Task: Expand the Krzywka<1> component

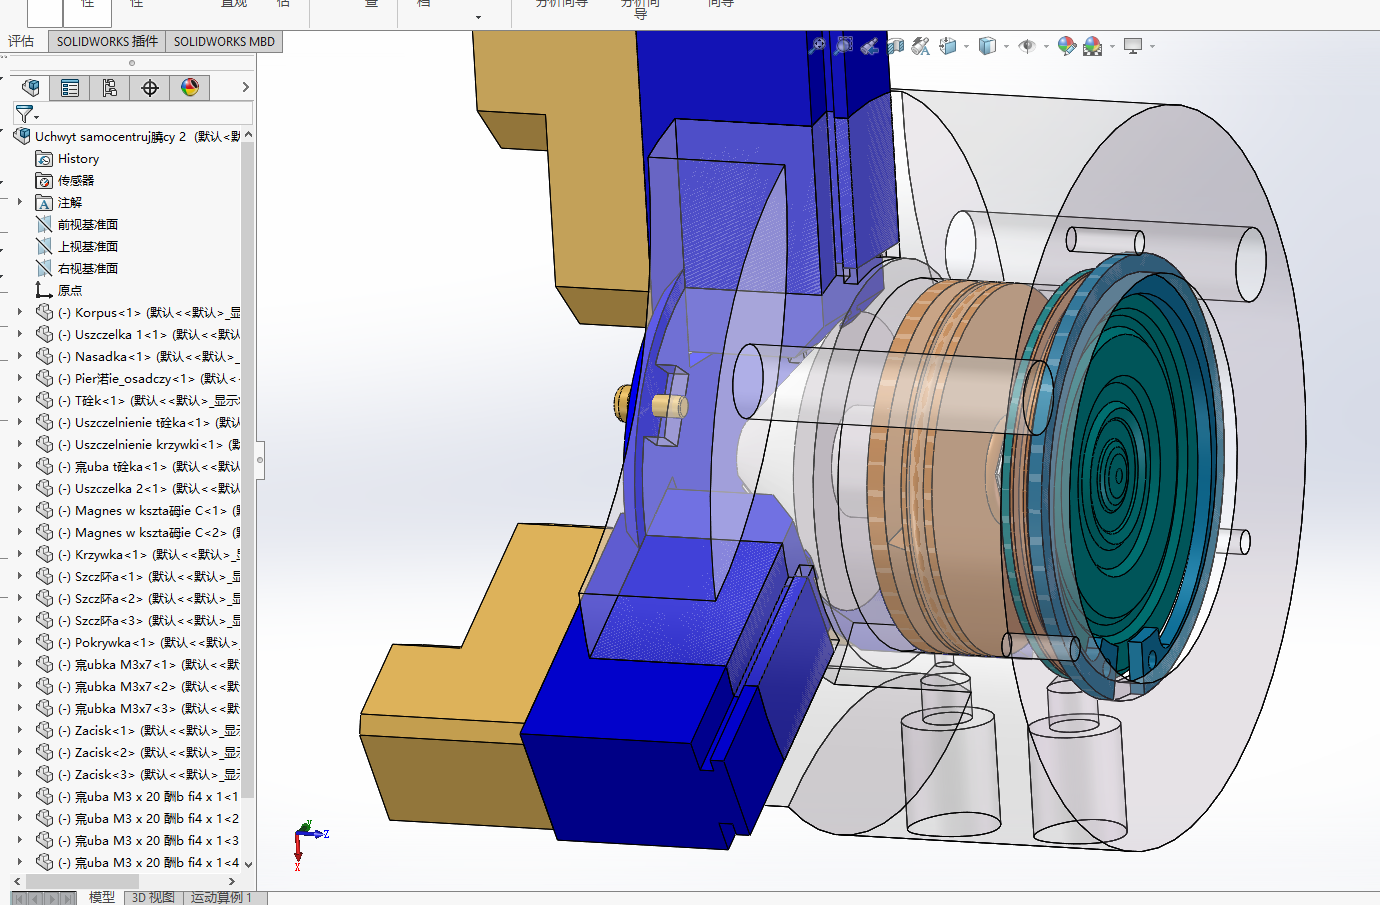Action: pyautogui.click(x=19, y=554)
